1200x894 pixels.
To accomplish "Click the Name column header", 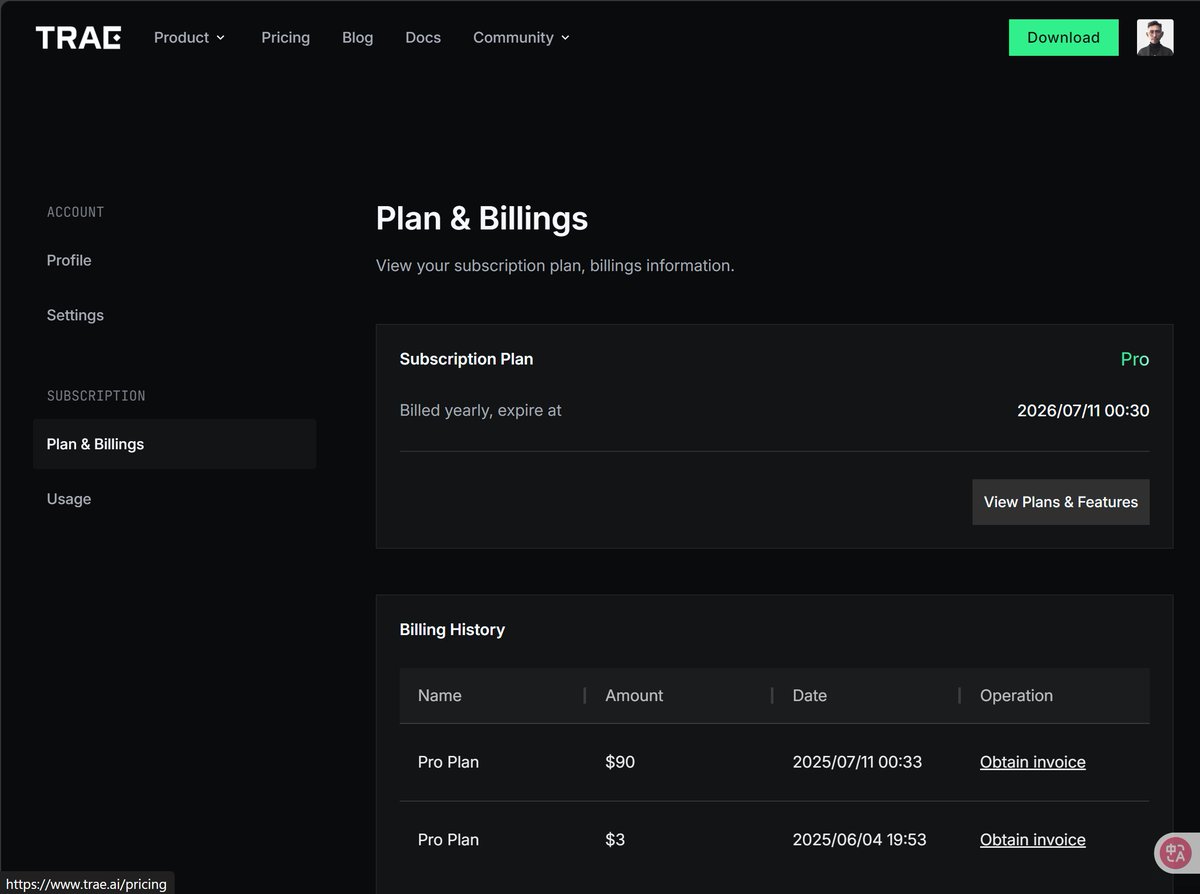I will click(x=440, y=696).
